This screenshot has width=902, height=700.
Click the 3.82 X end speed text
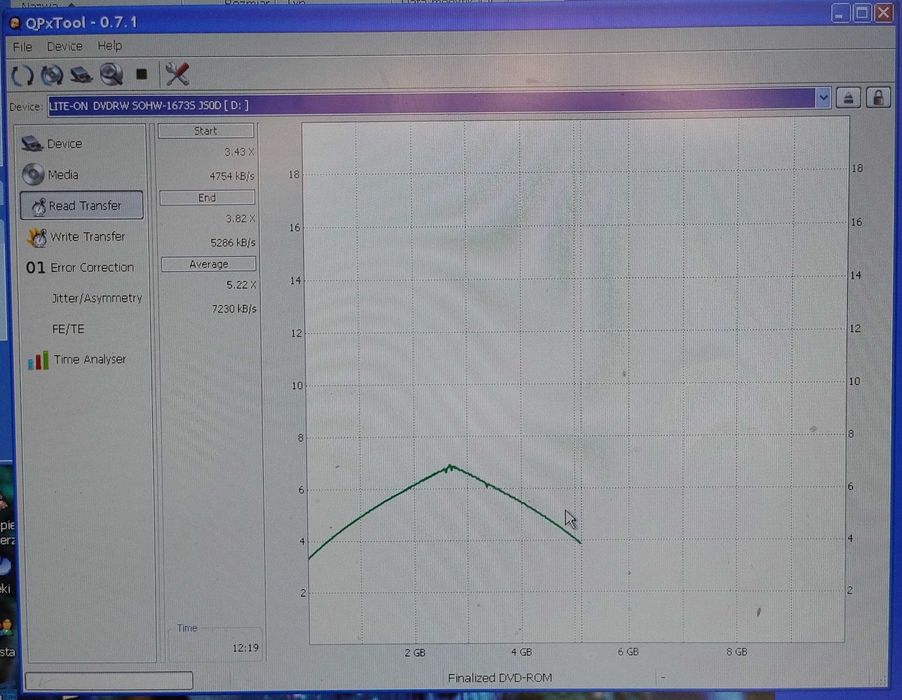pos(240,219)
